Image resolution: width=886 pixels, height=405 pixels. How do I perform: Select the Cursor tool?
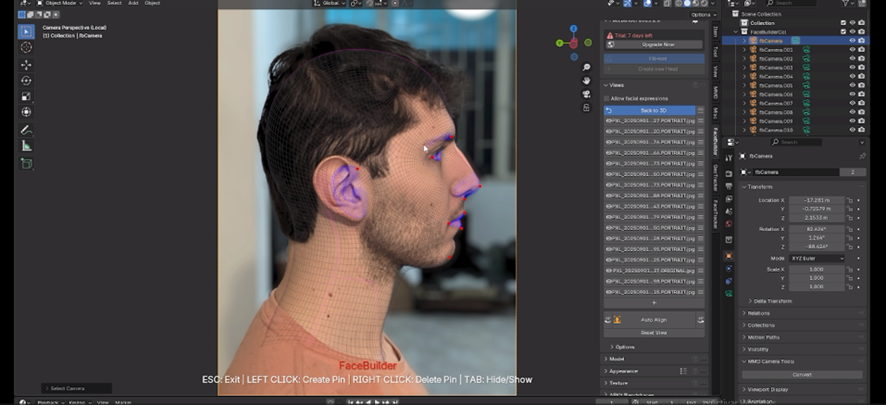click(x=26, y=48)
